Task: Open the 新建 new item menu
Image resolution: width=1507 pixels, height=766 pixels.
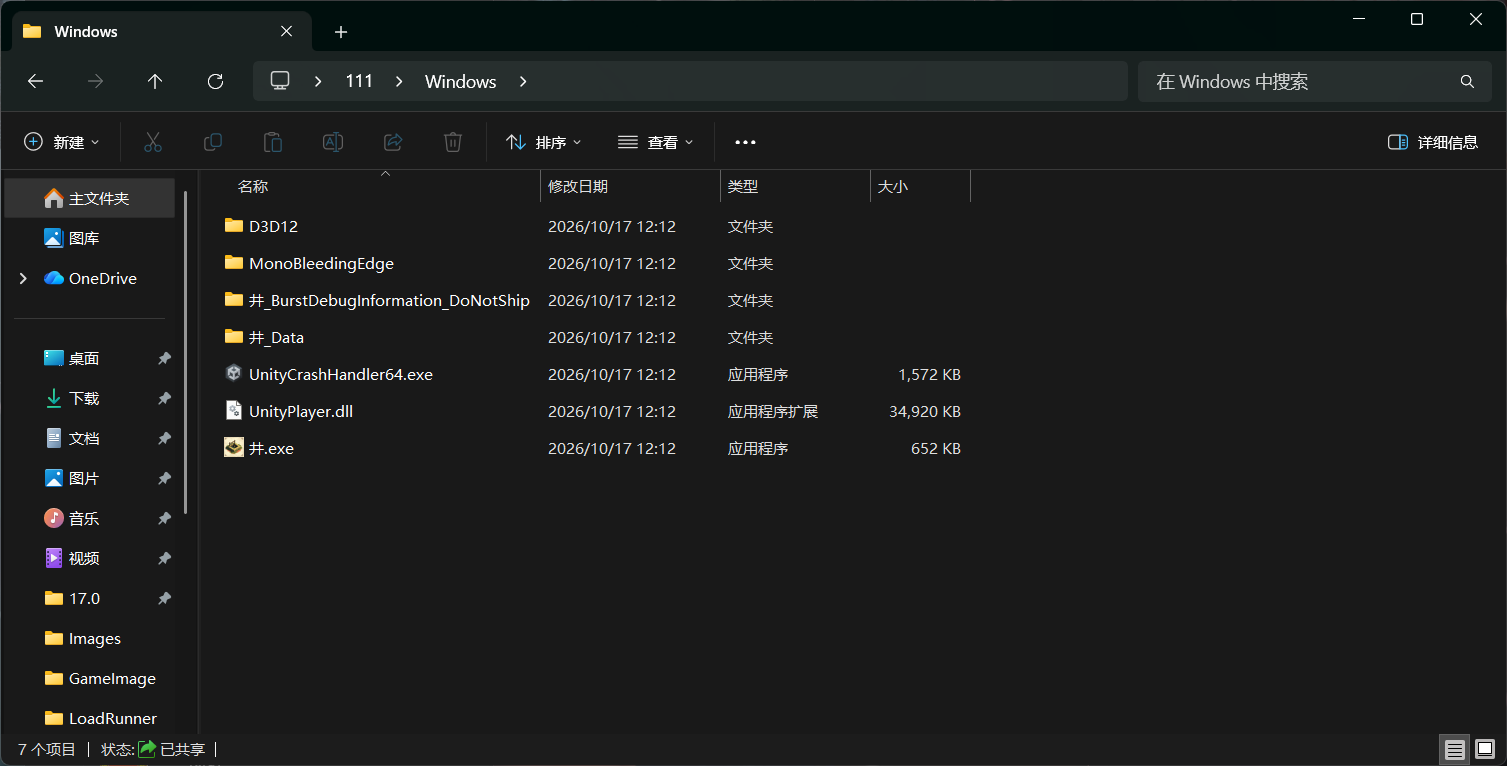Action: (x=62, y=142)
